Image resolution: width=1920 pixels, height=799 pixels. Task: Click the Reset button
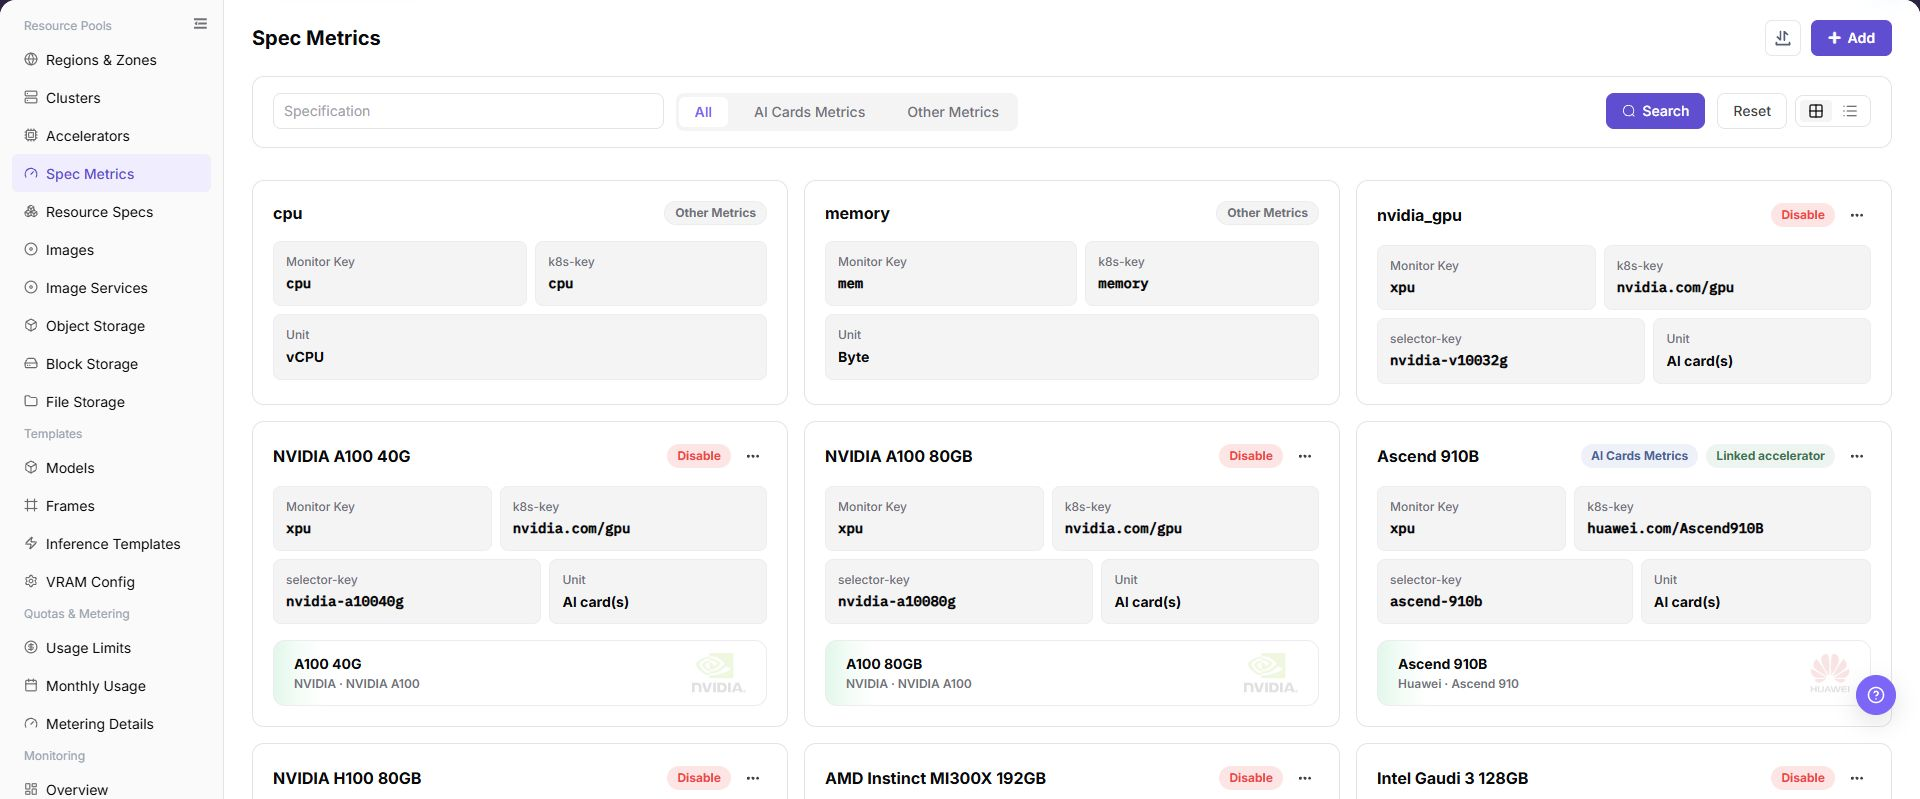point(1752,111)
